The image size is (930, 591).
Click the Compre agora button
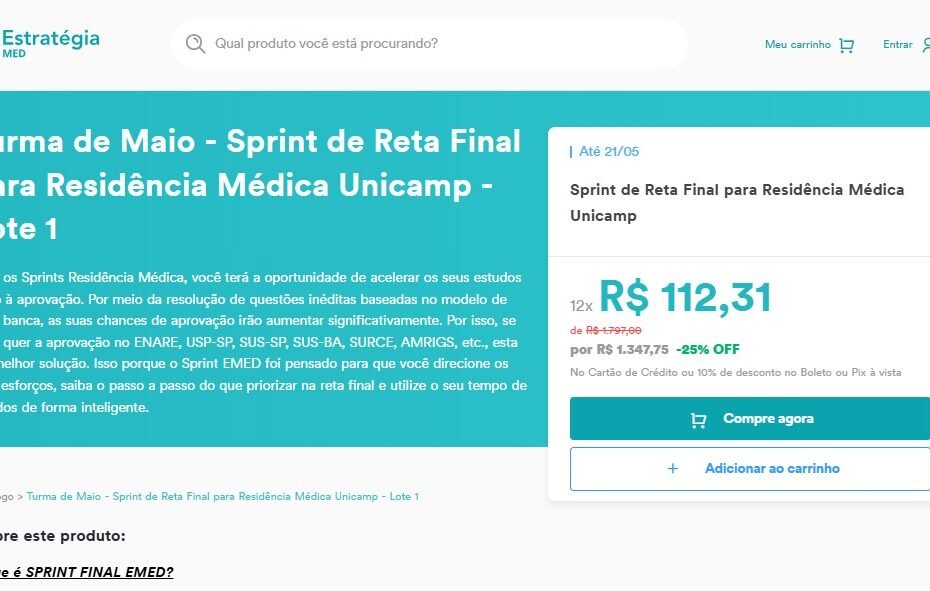pos(750,419)
